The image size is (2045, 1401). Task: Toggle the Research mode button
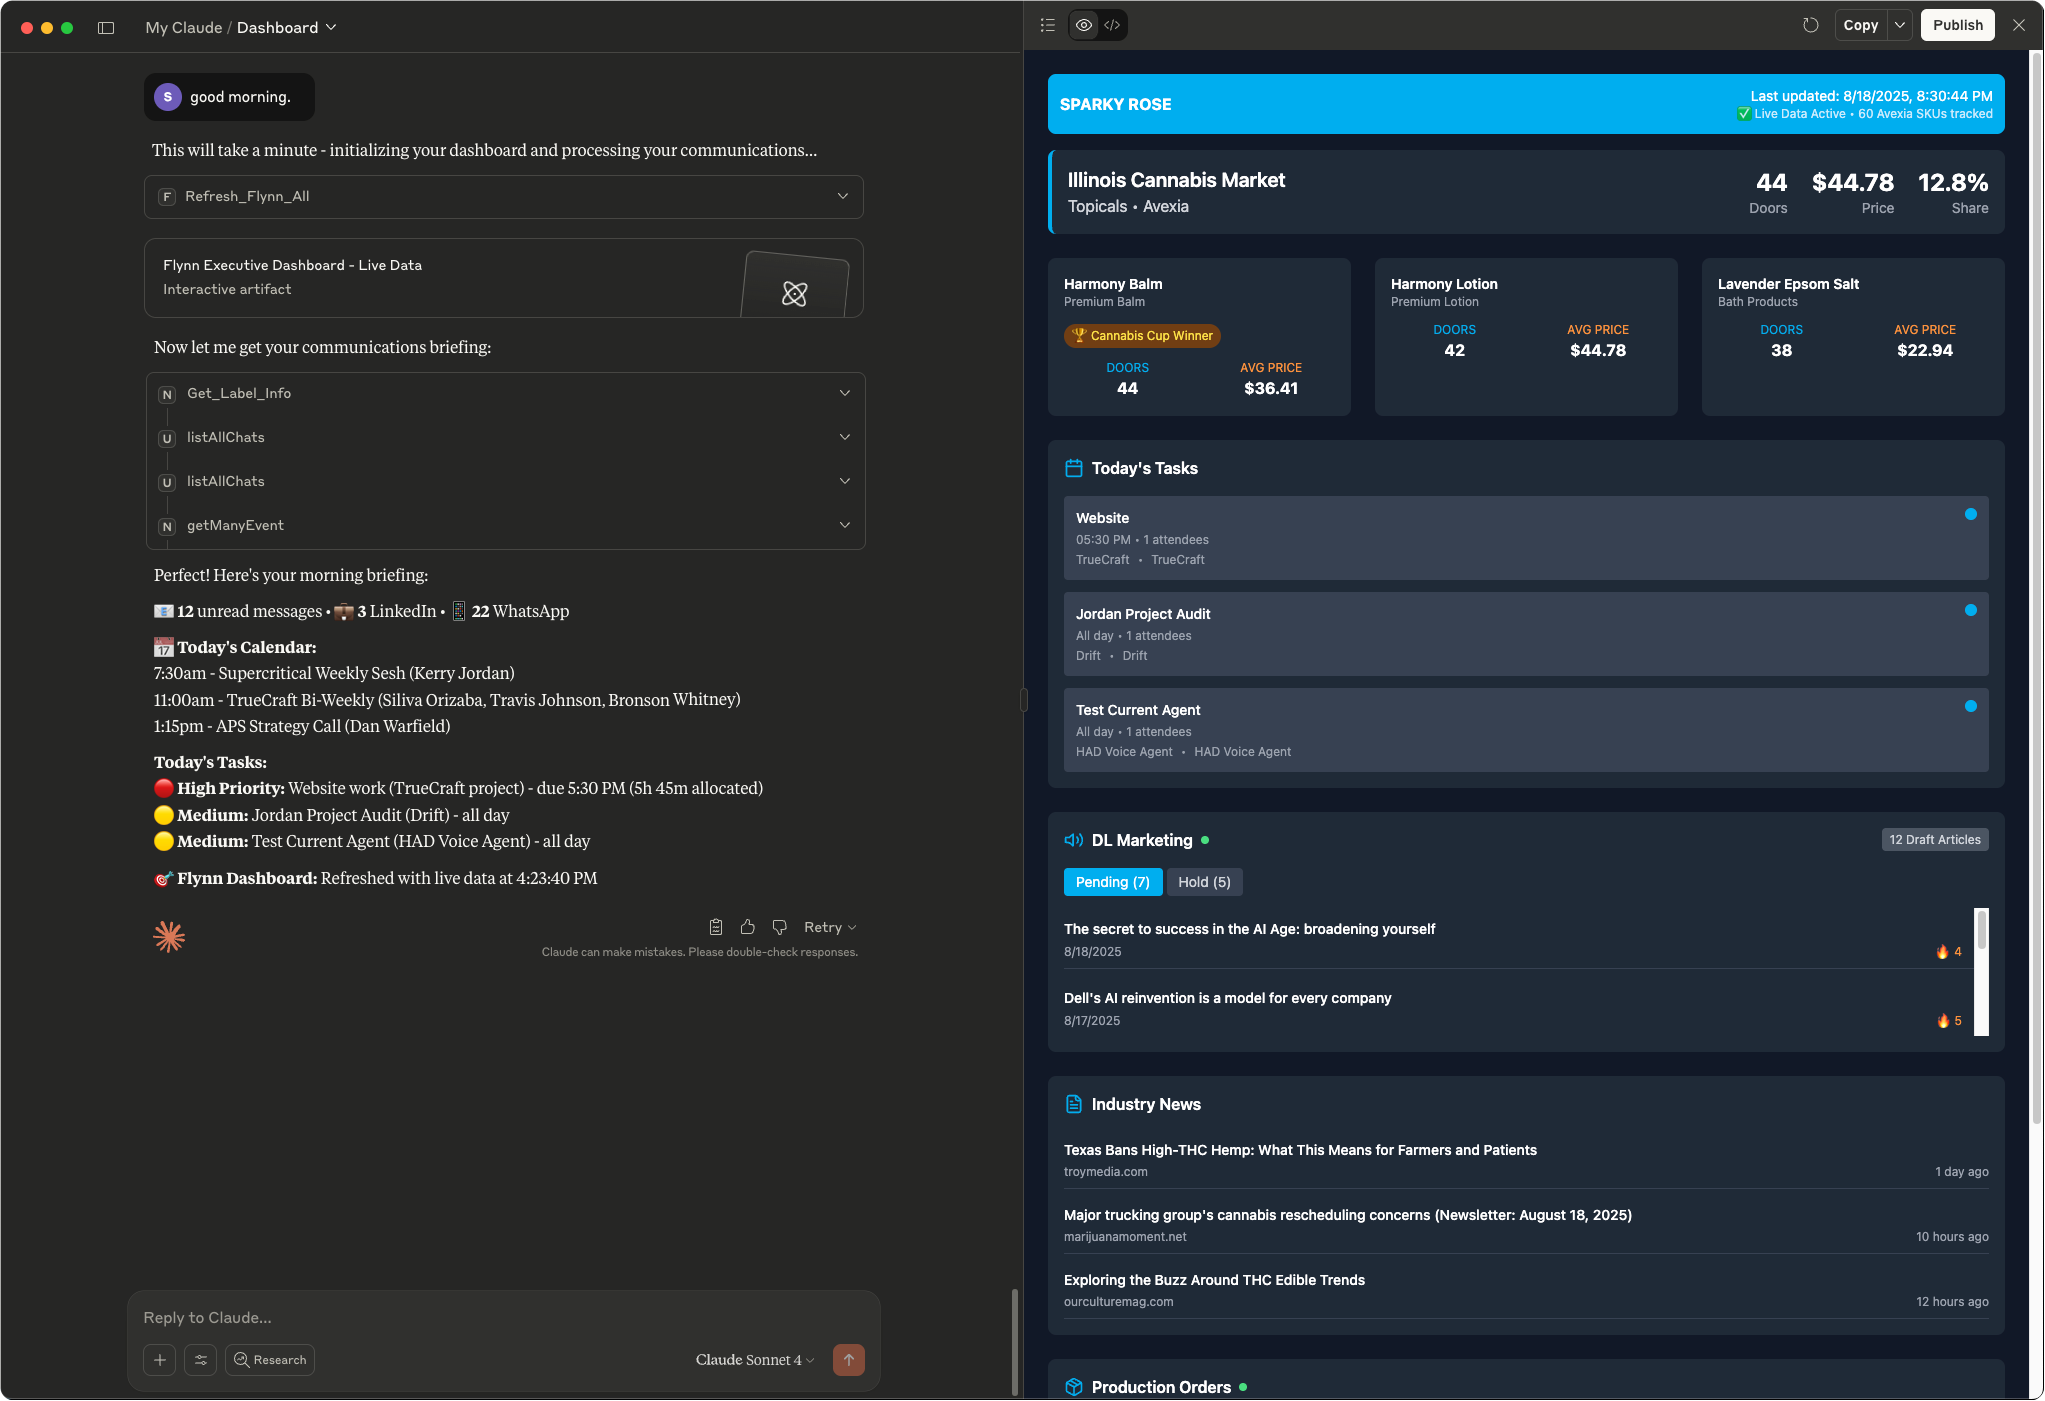pyautogui.click(x=270, y=1360)
